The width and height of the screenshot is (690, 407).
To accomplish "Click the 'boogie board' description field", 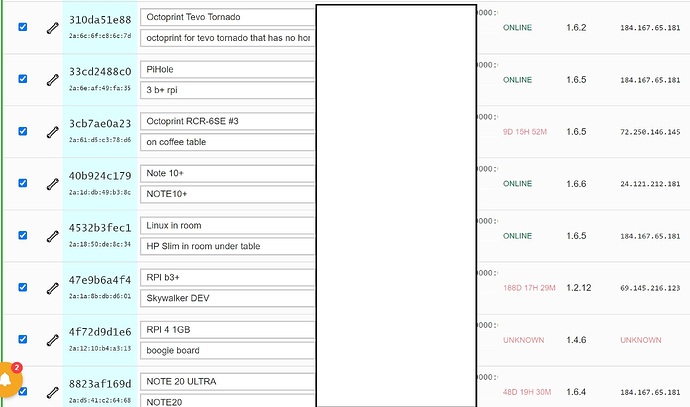I will click(227, 350).
